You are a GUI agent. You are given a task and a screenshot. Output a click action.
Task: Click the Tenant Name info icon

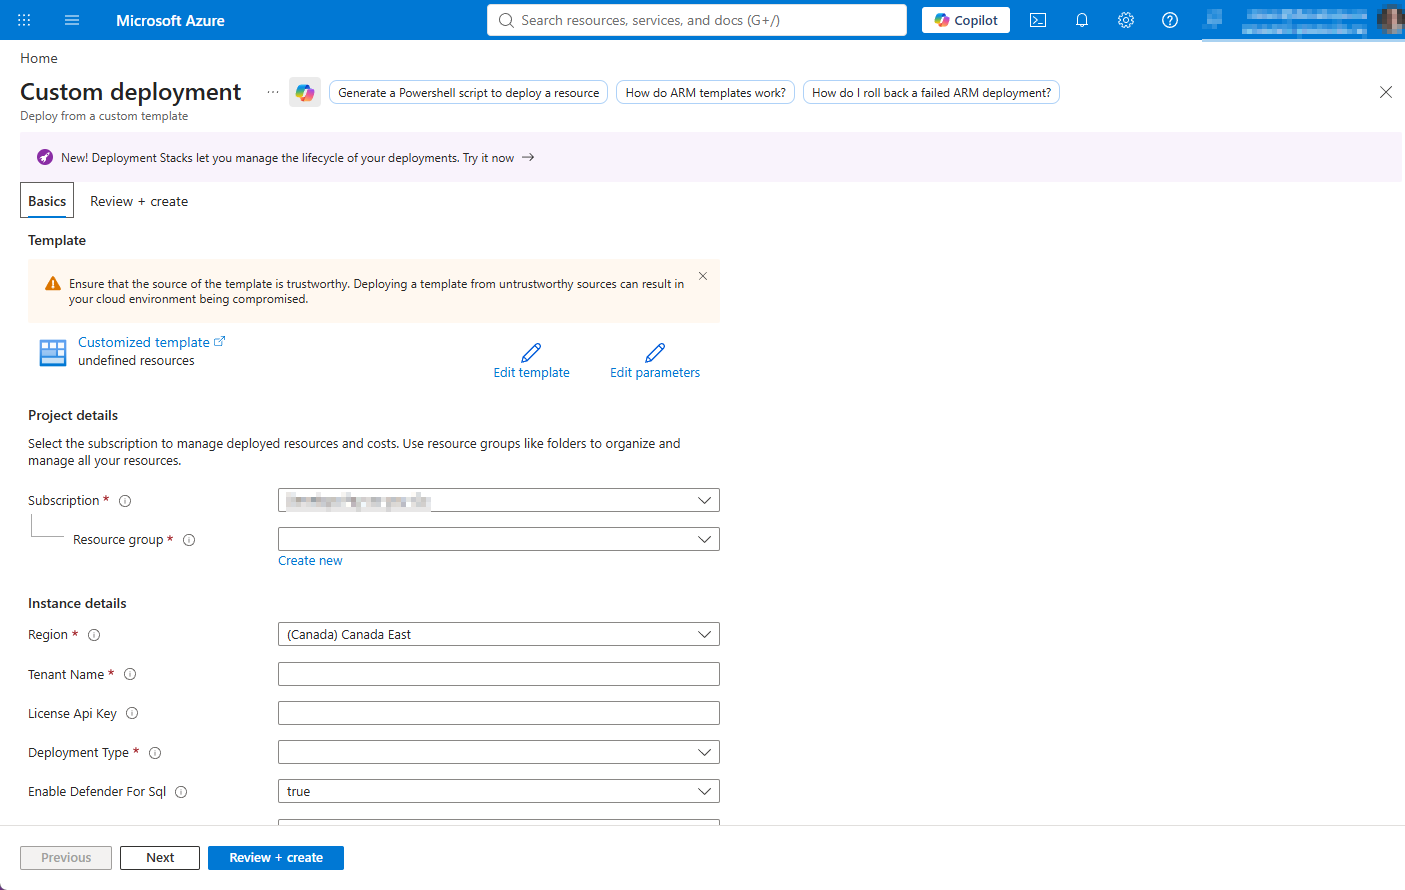pos(130,674)
